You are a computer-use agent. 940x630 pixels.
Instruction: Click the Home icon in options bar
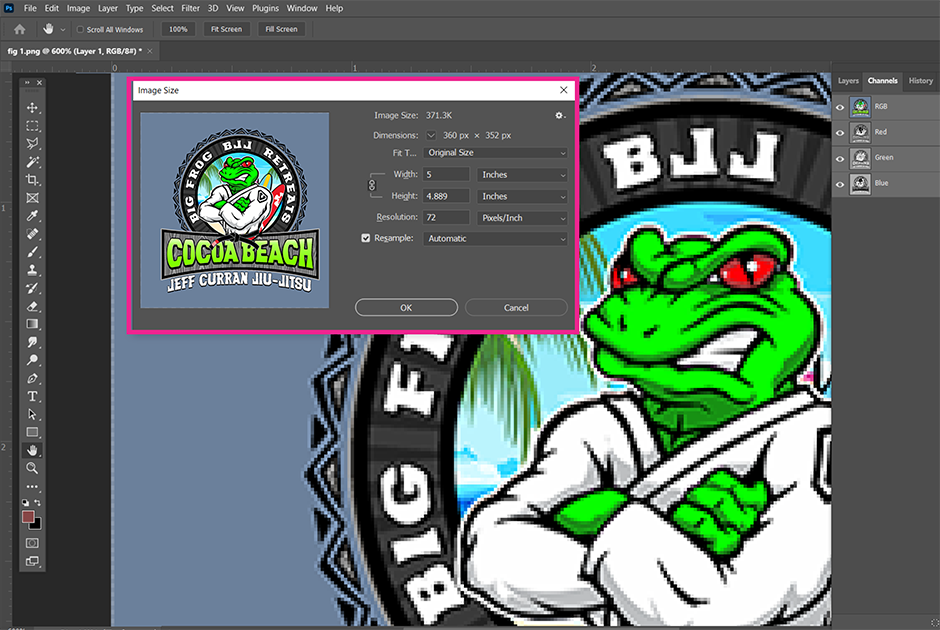pos(20,29)
